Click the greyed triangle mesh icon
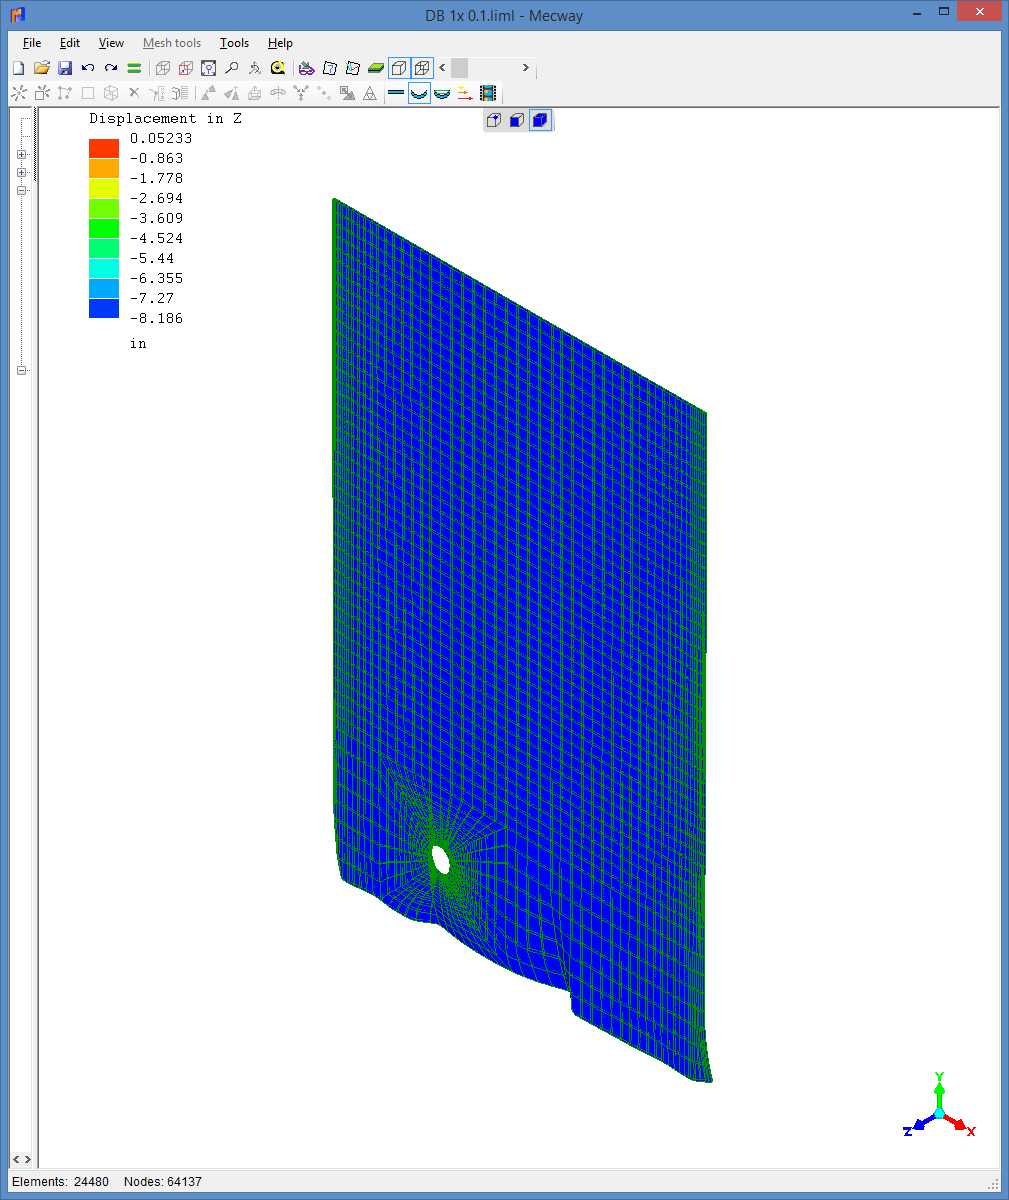 pos(370,93)
